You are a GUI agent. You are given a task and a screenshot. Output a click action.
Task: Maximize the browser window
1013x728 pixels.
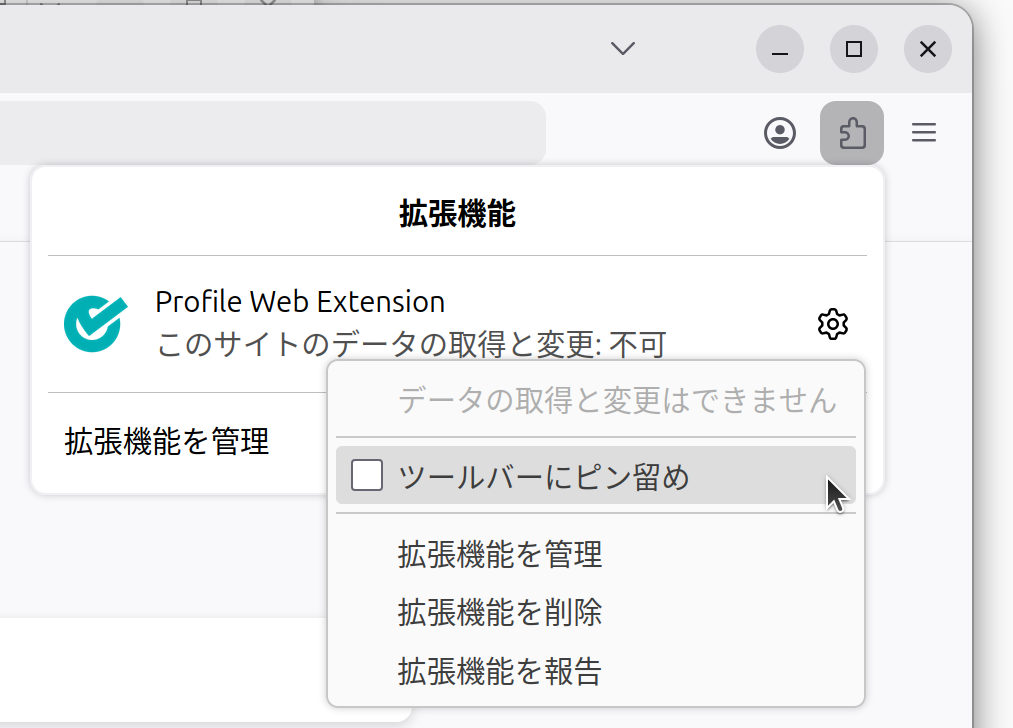(x=854, y=49)
